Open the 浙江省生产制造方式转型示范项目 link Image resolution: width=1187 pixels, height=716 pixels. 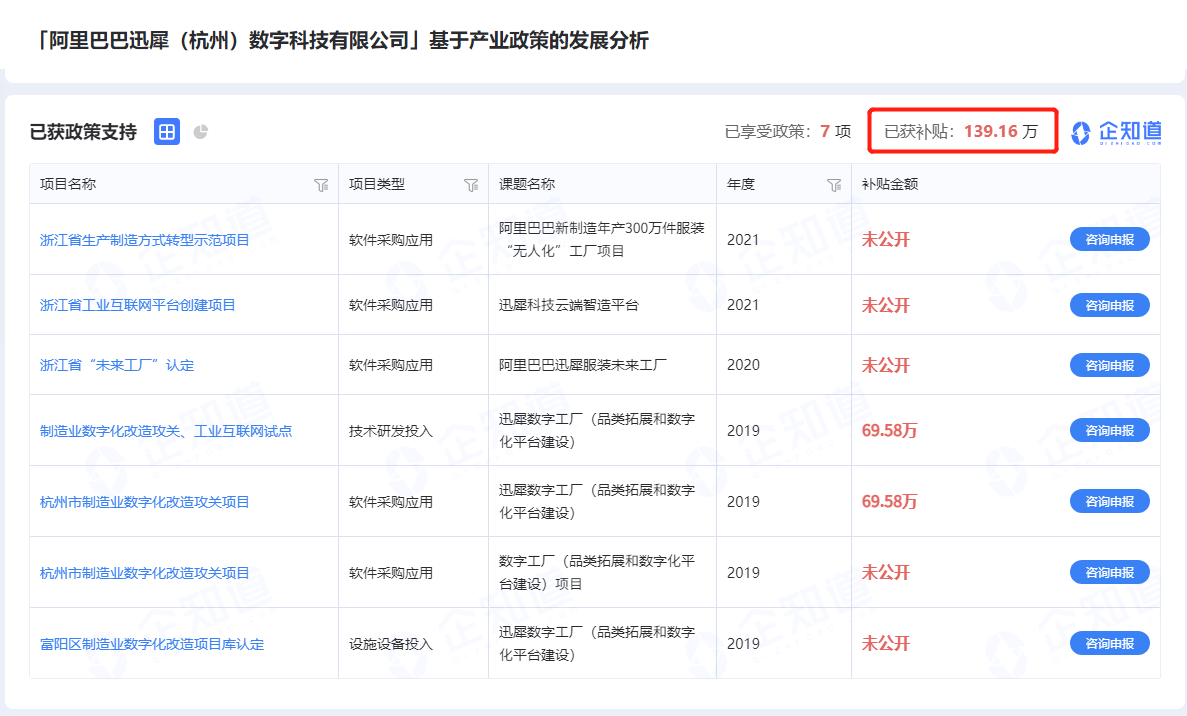click(x=145, y=240)
